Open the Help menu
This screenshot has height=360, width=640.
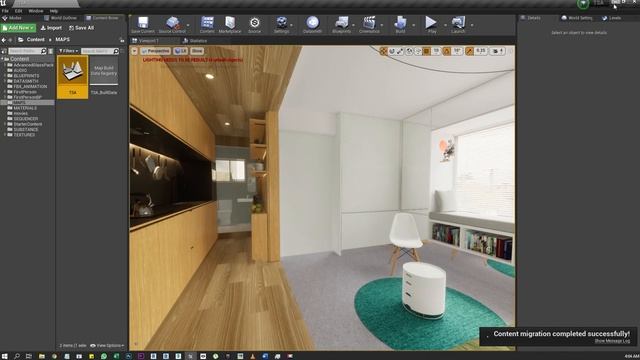(53, 11)
